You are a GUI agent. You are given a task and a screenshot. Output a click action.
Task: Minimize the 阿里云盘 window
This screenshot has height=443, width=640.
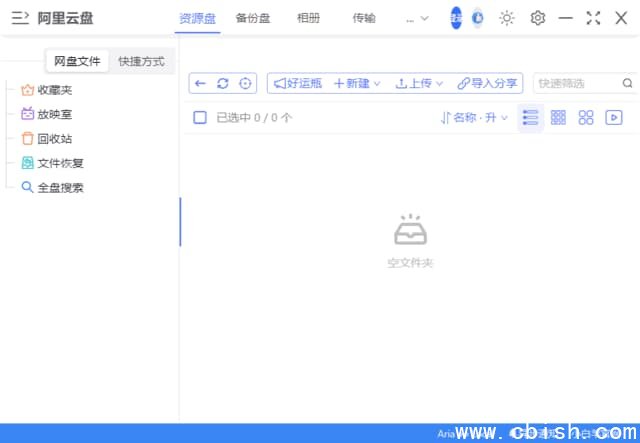pos(566,18)
